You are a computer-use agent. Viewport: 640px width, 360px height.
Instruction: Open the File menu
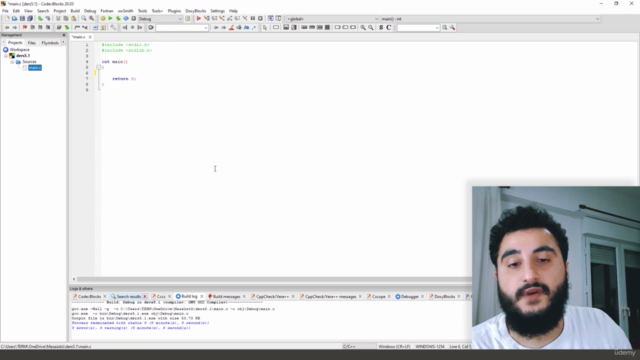tap(5, 11)
